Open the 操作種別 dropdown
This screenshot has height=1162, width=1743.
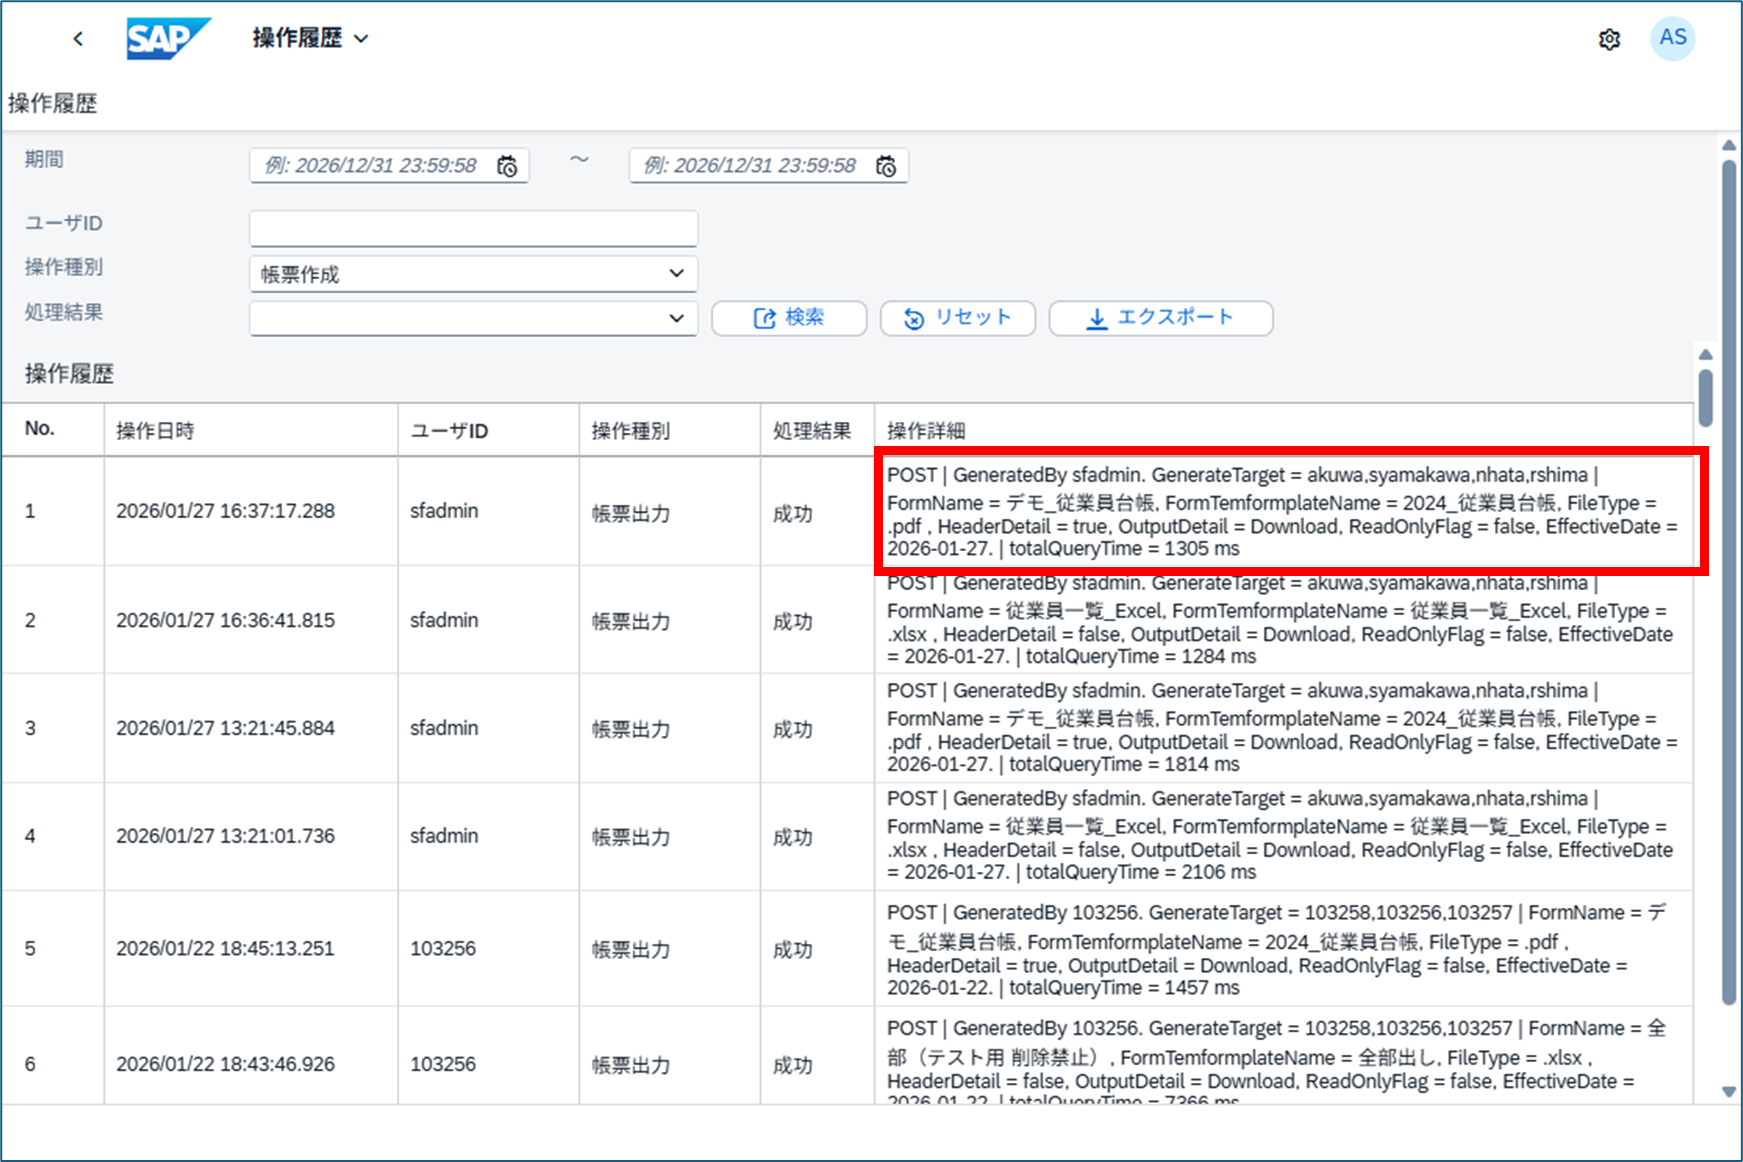click(473, 274)
